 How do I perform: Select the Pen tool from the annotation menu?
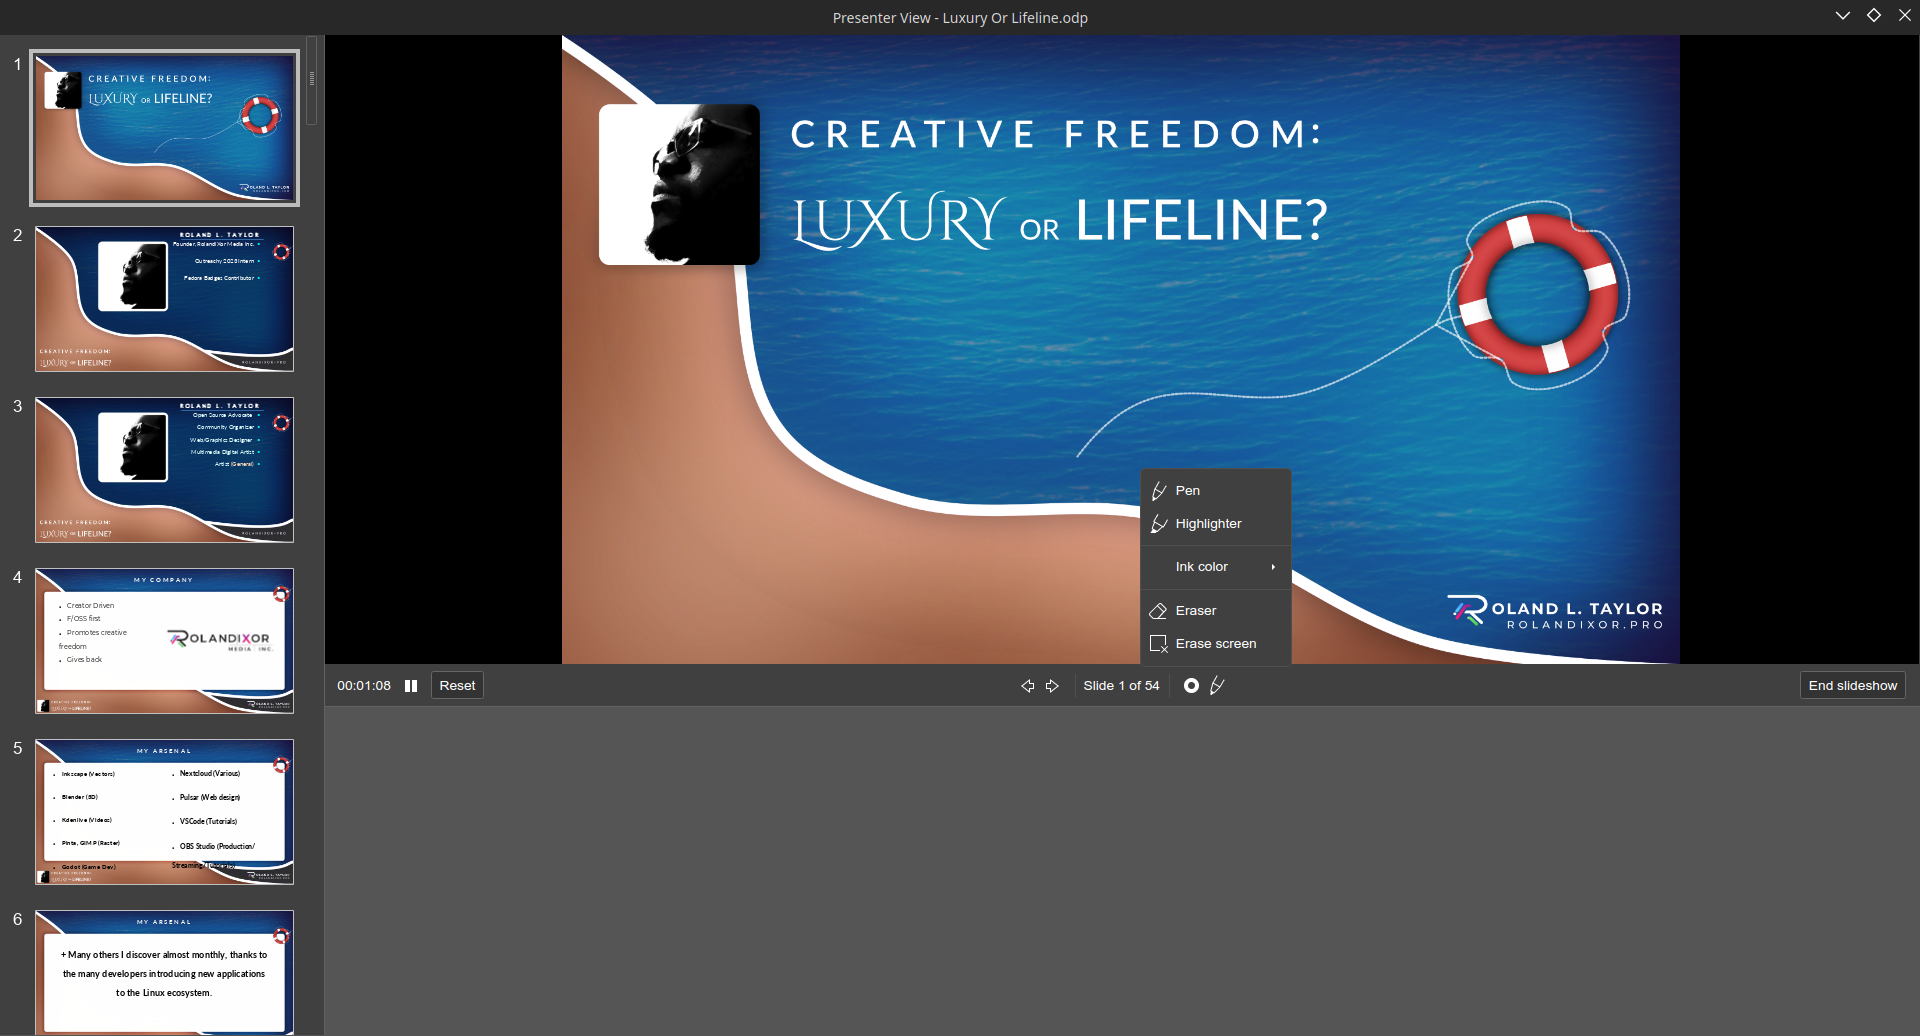pyautogui.click(x=1188, y=490)
